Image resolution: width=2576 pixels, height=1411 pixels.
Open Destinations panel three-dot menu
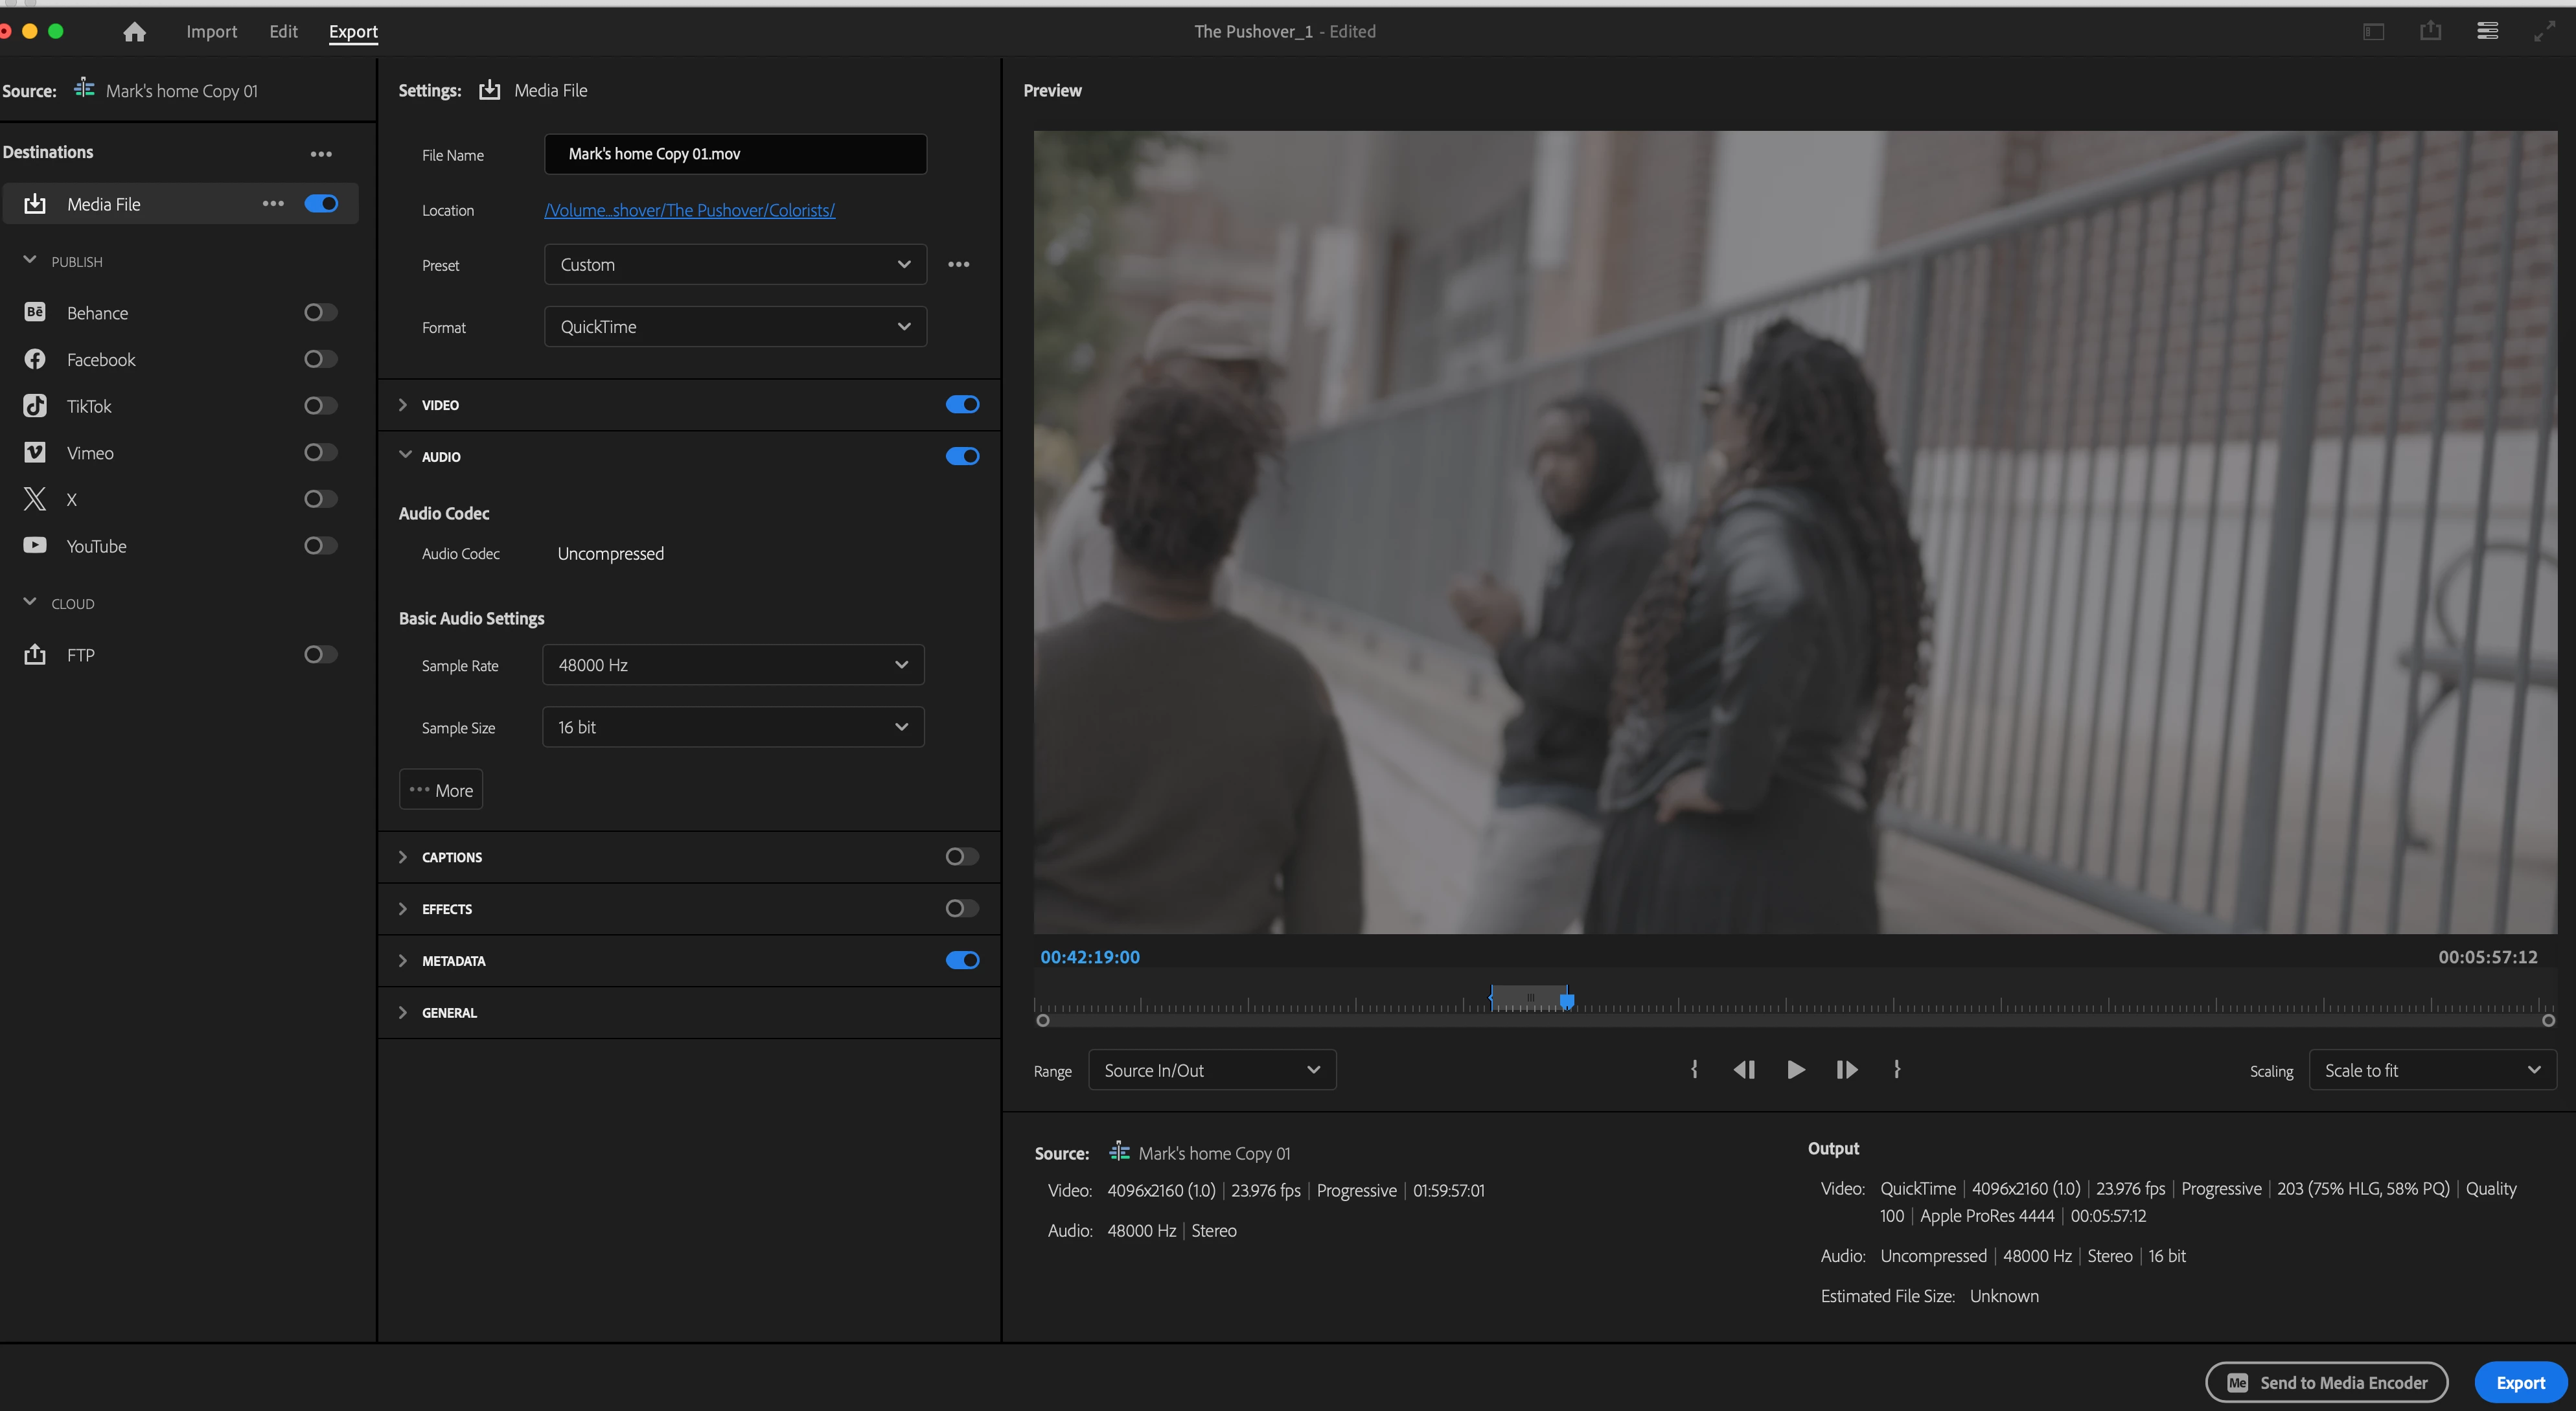point(321,154)
